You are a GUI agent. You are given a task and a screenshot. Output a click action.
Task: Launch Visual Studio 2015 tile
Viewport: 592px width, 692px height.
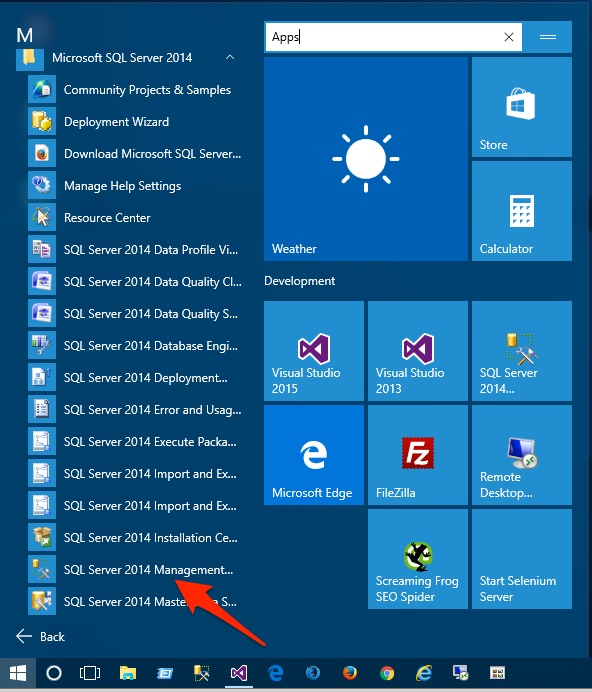314,351
